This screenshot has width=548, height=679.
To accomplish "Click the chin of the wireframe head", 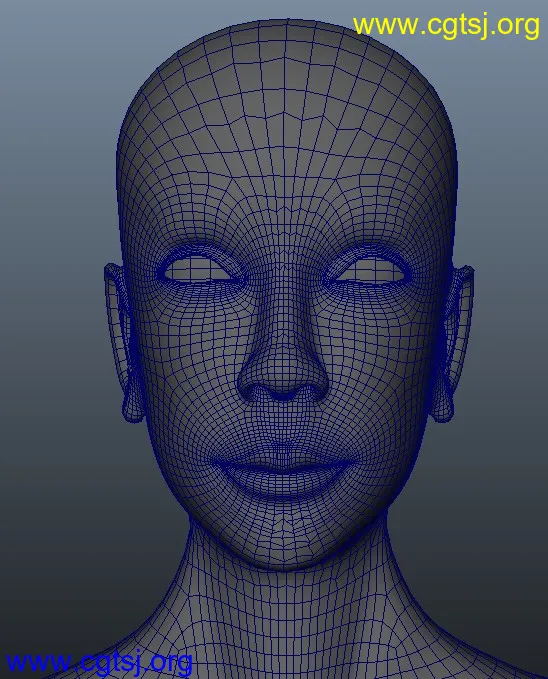I will click(x=284, y=541).
